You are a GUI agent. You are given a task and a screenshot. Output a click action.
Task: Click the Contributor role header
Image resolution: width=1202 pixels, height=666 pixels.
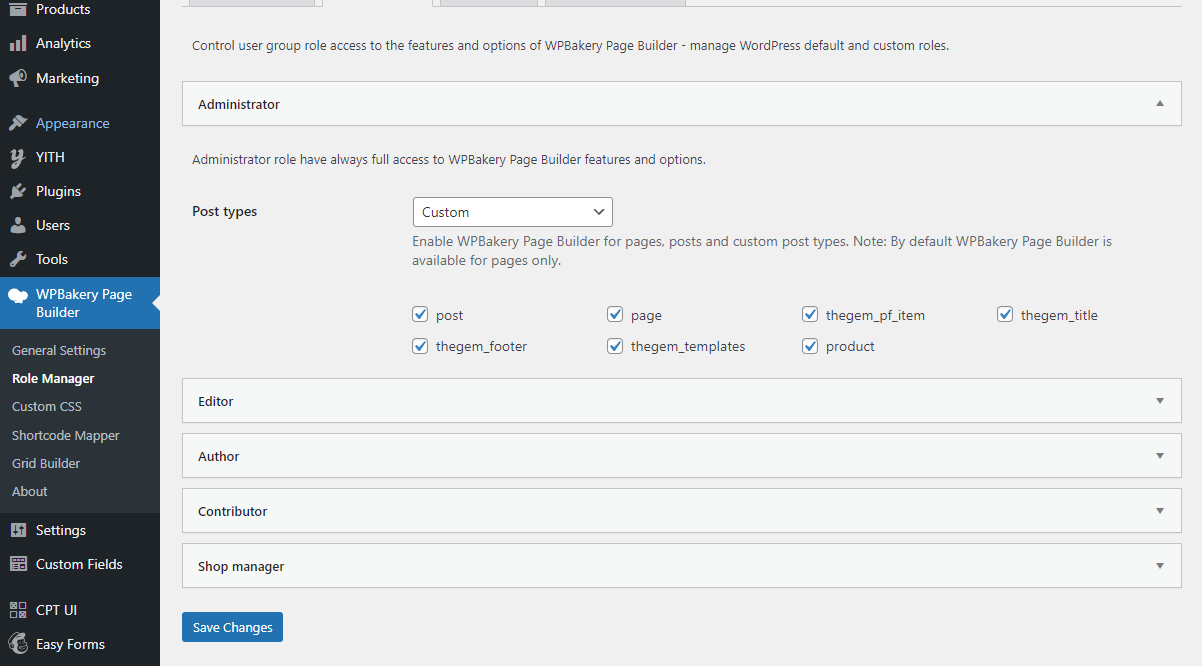(682, 511)
